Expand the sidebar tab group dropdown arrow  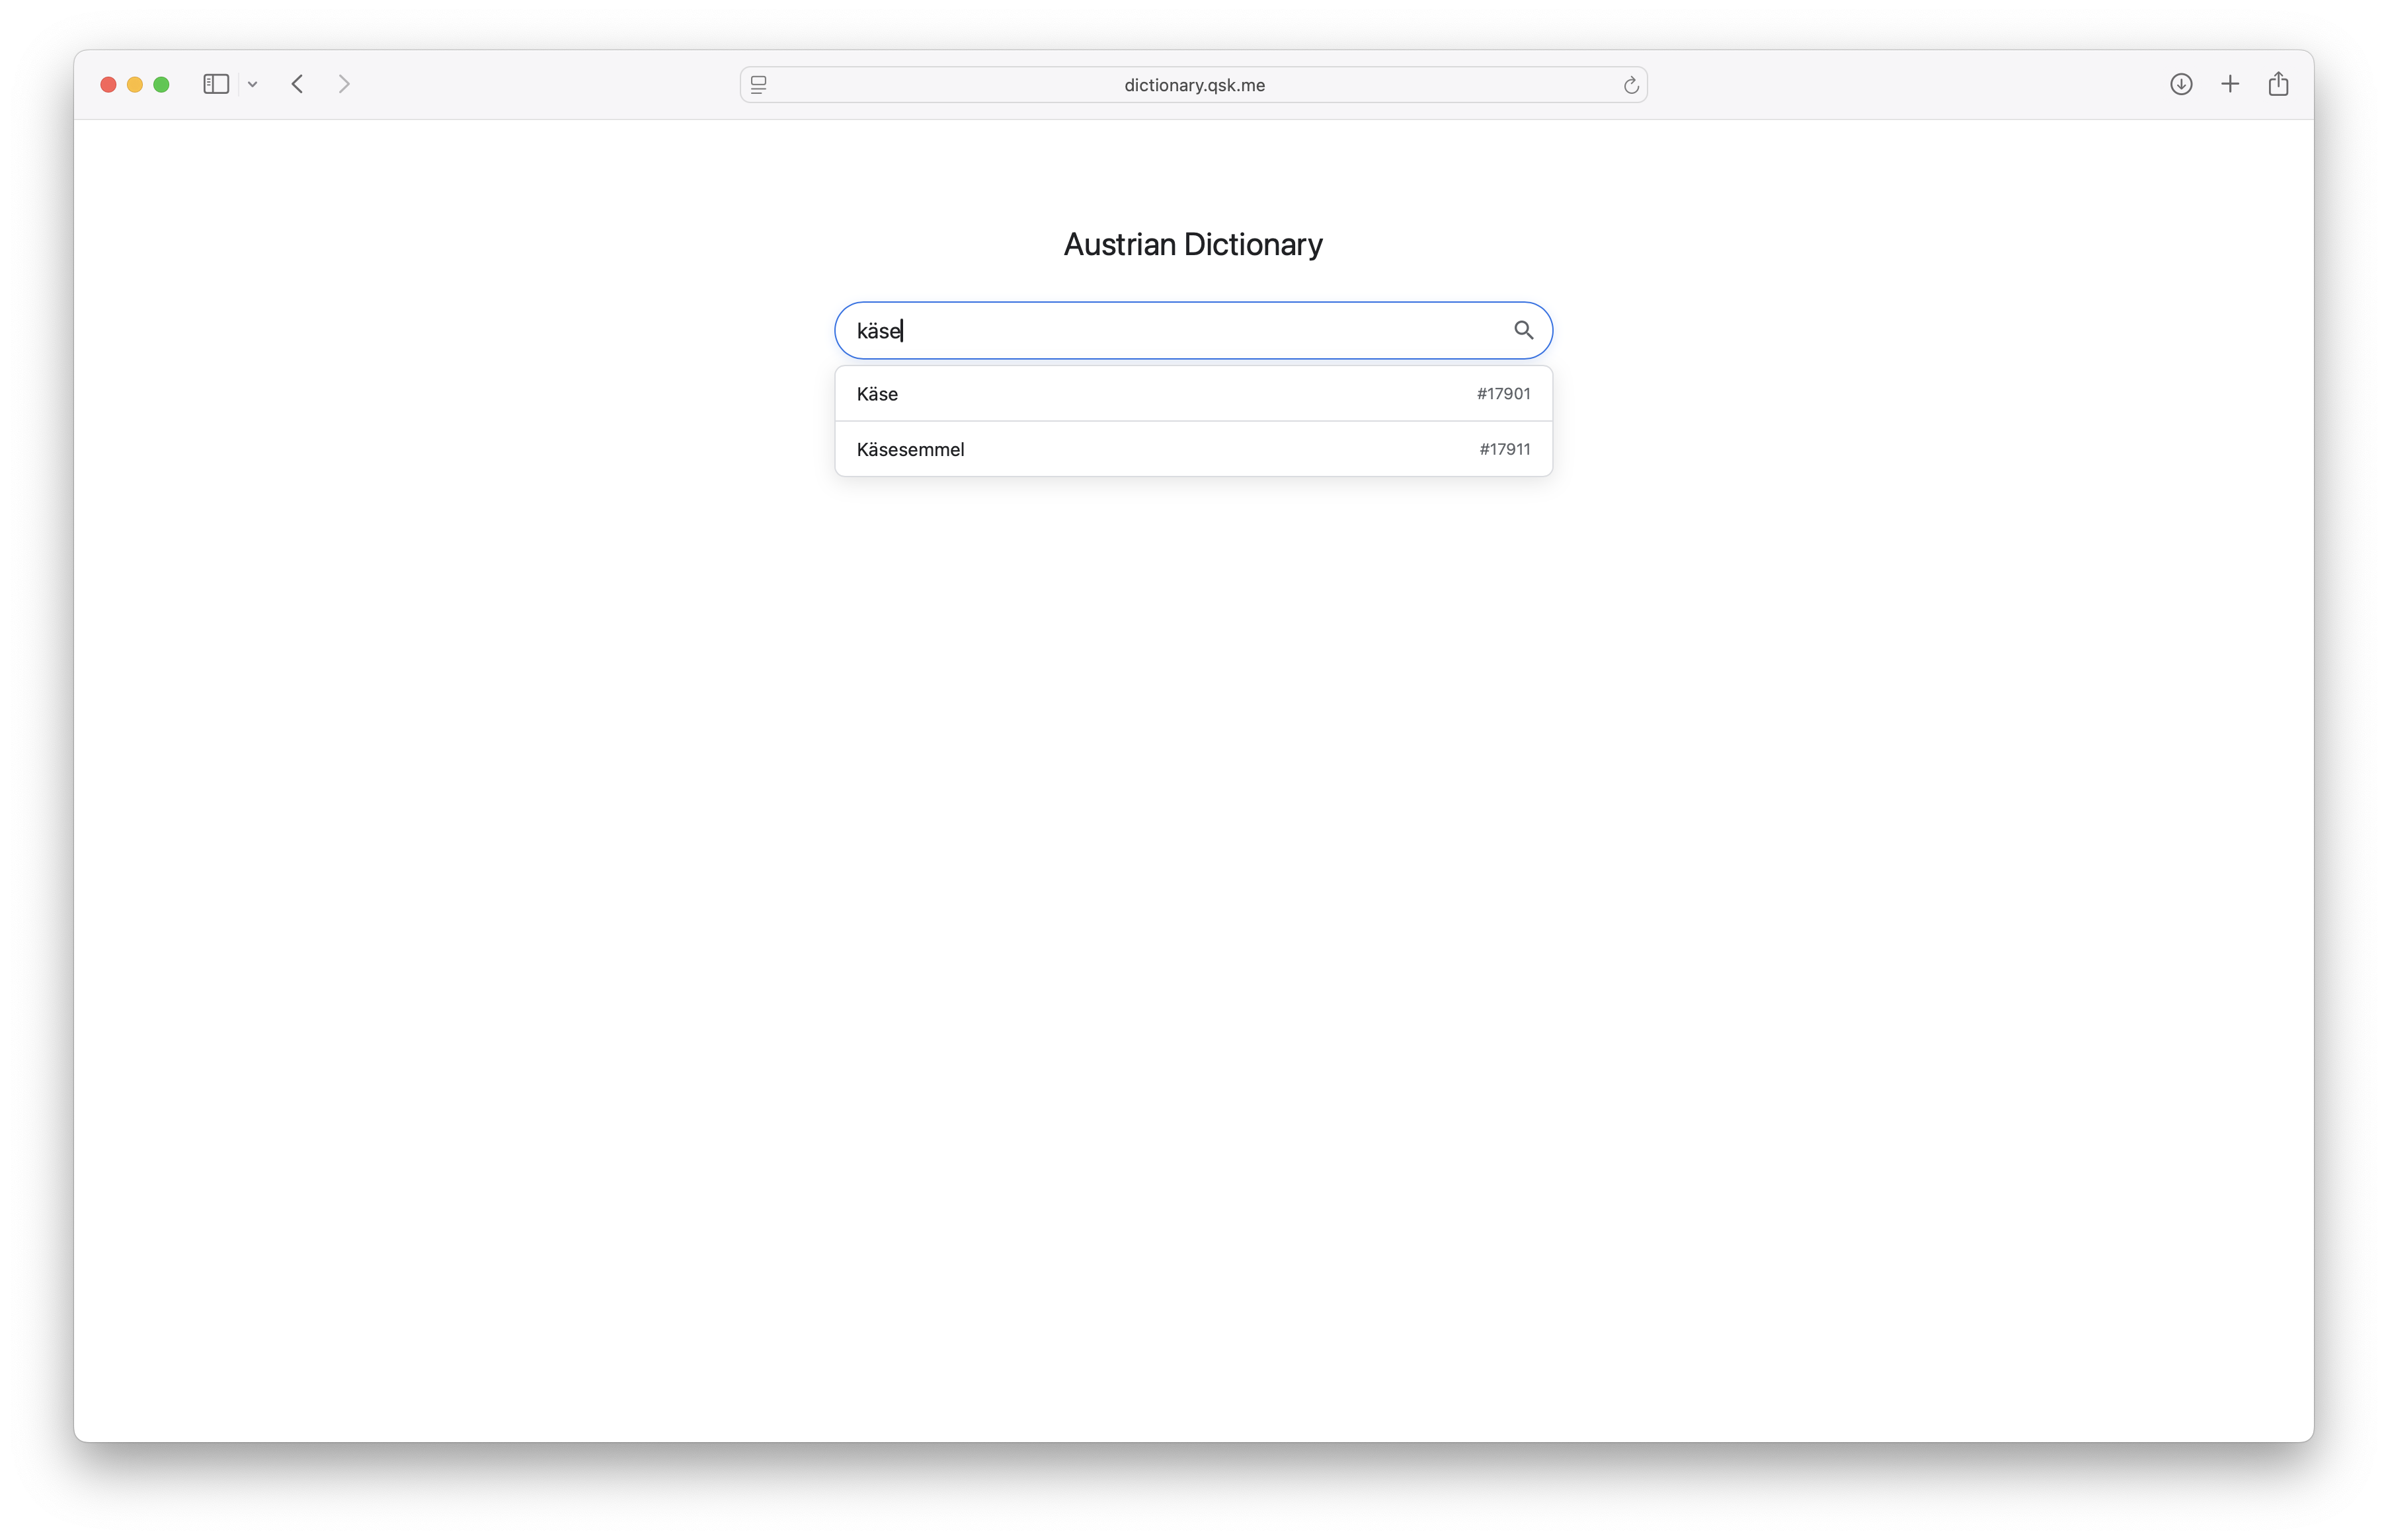pyautogui.click(x=253, y=85)
